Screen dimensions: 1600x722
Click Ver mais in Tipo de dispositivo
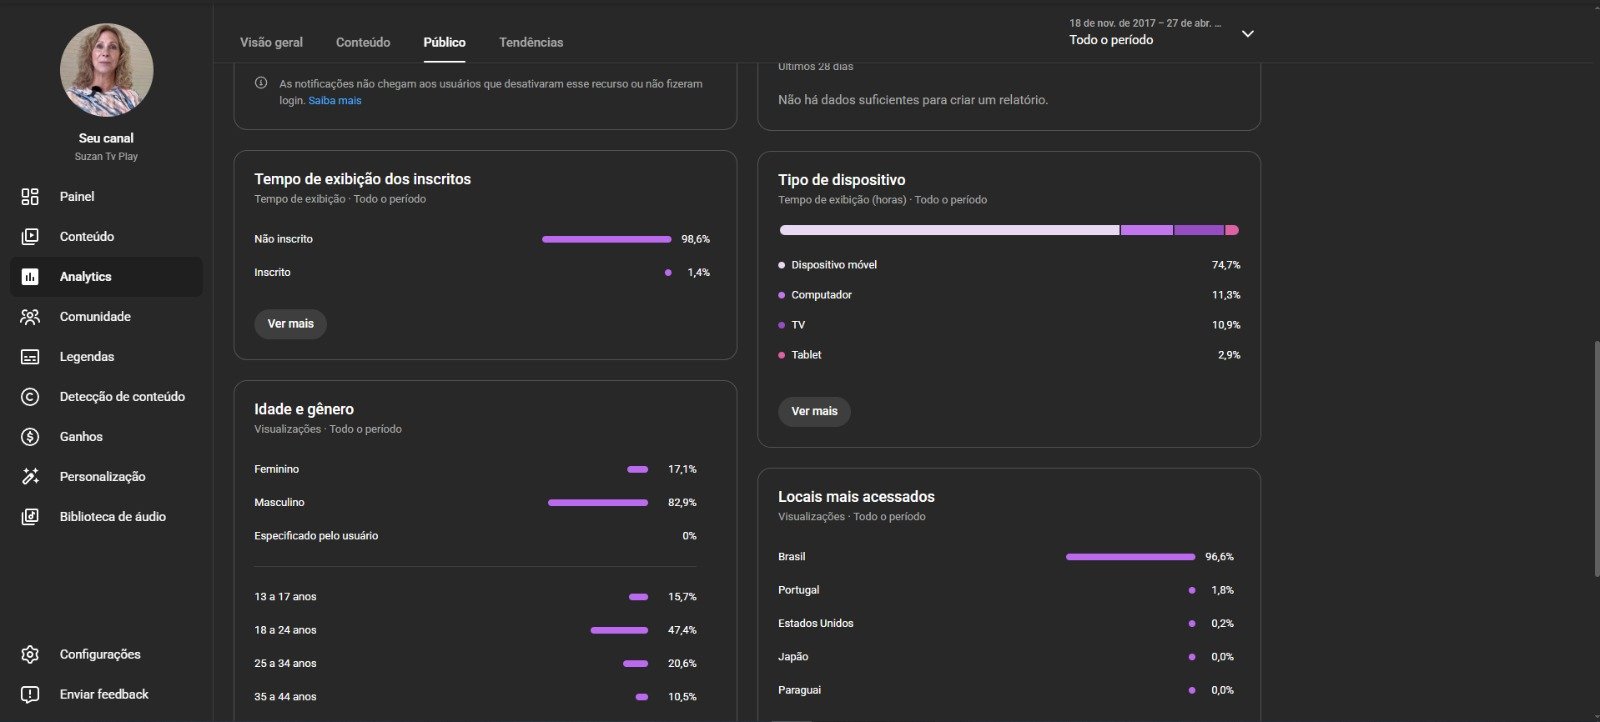click(x=814, y=412)
